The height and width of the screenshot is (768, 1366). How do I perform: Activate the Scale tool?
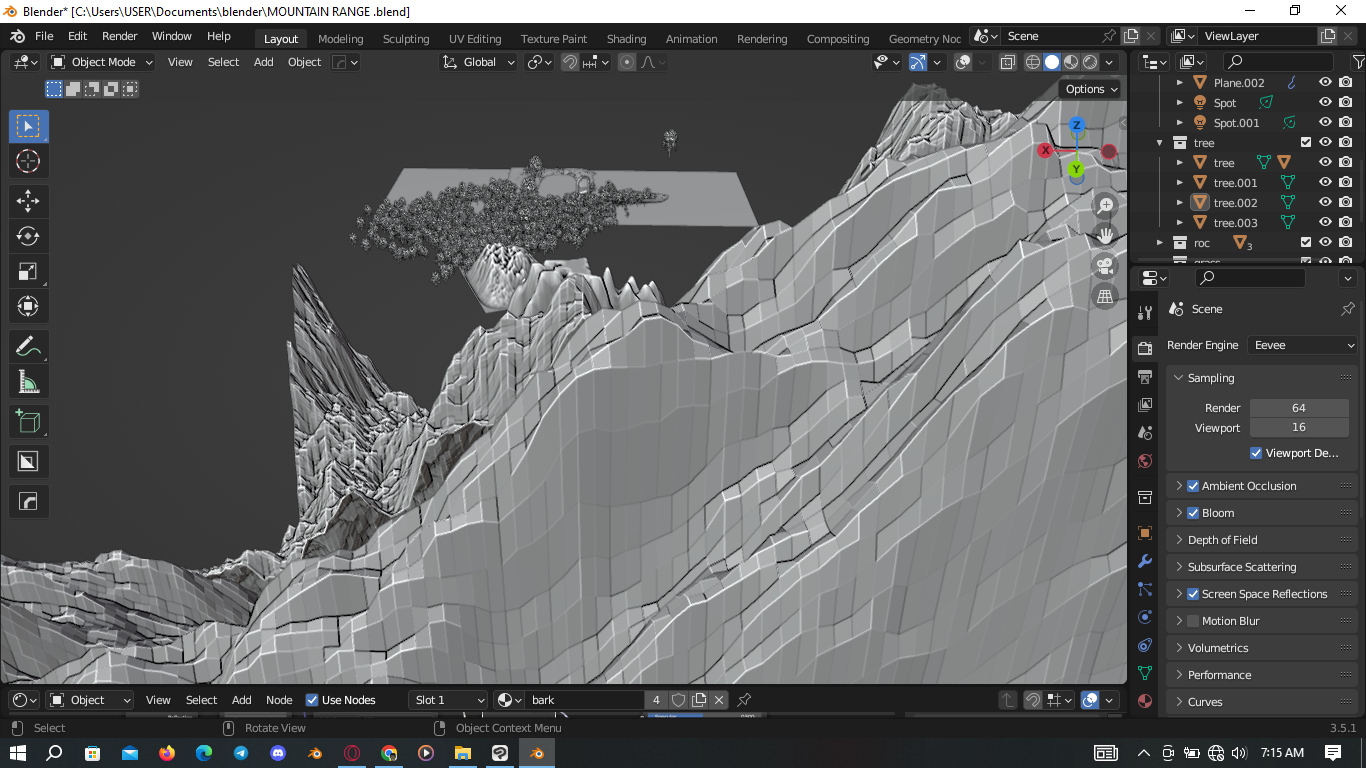click(x=28, y=271)
